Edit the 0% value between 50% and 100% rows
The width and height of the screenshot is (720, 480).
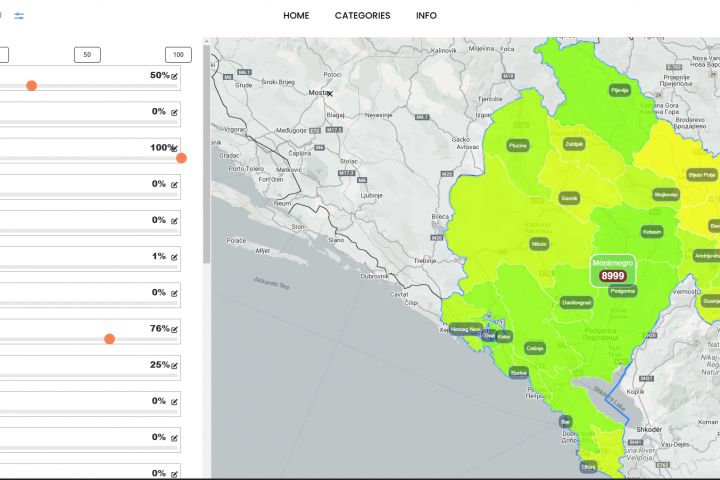click(x=174, y=112)
